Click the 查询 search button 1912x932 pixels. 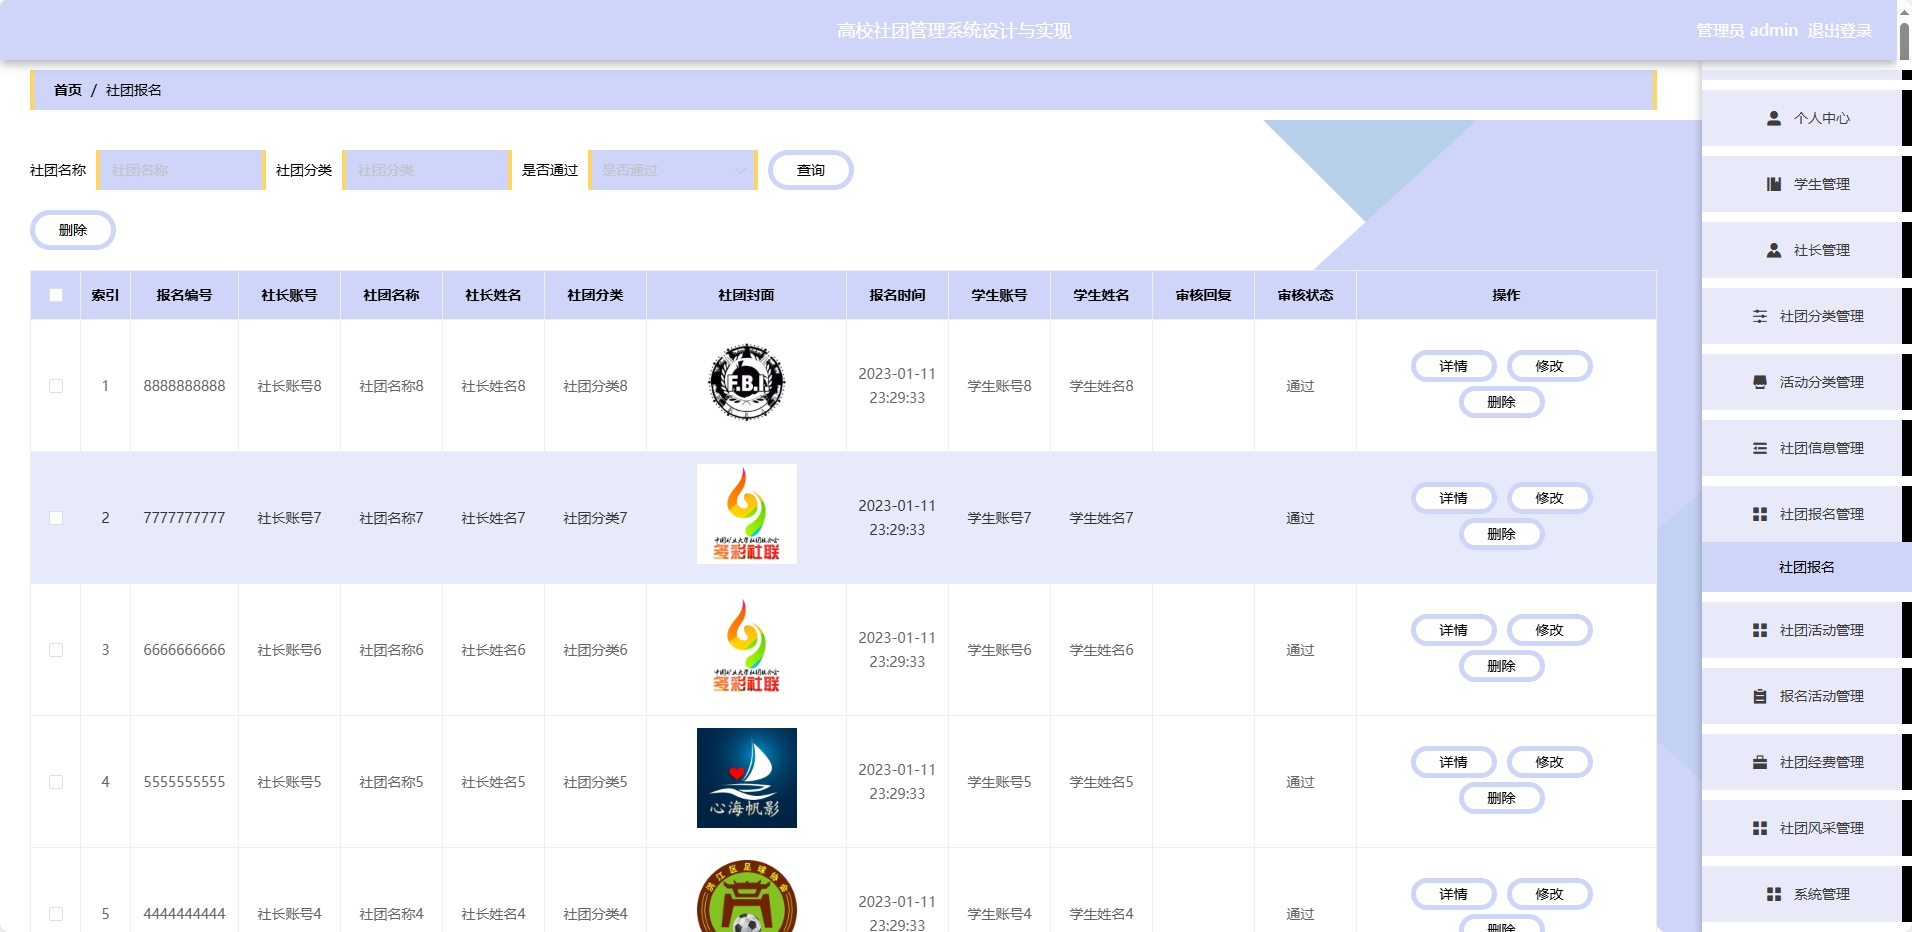[811, 170]
